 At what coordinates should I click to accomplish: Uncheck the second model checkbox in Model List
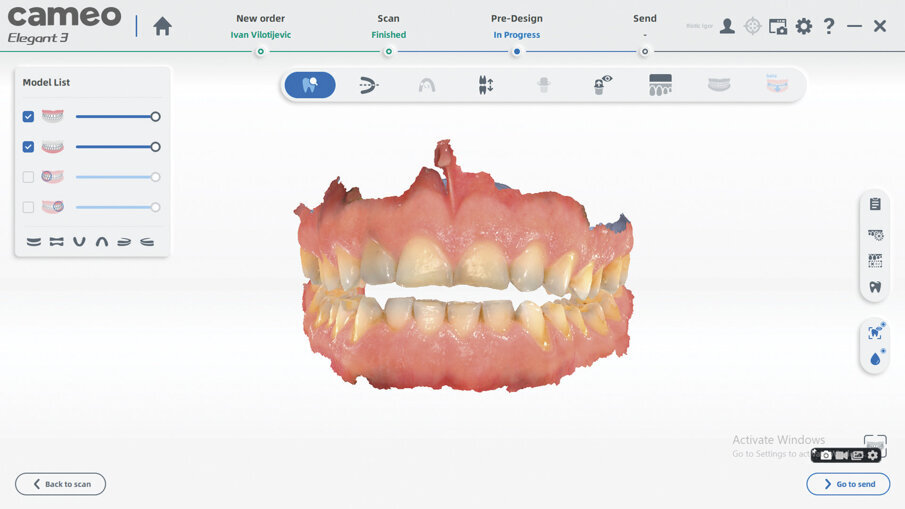pos(28,147)
